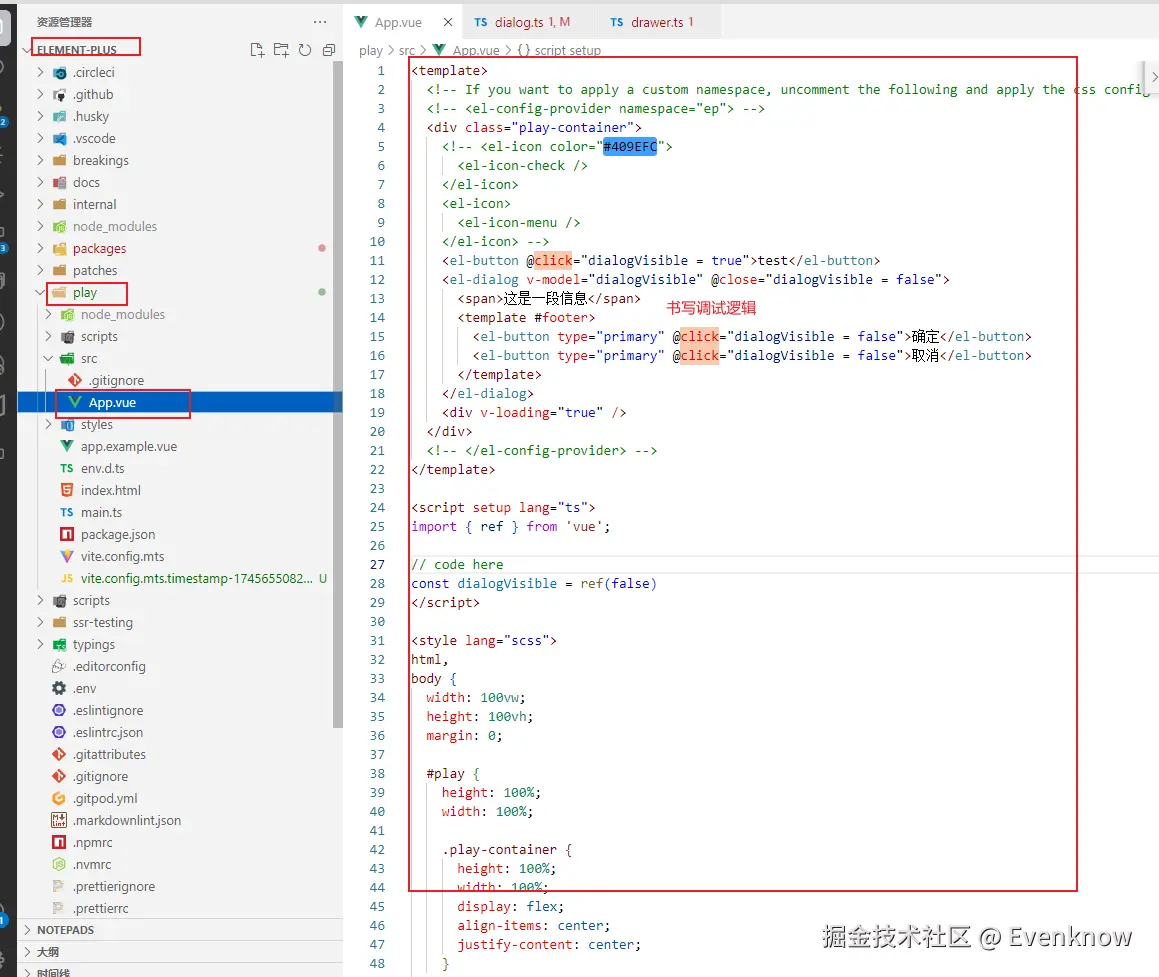Expand the breakings folder
The width and height of the screenshot is (1159, 977).
[x=41, y=160]
